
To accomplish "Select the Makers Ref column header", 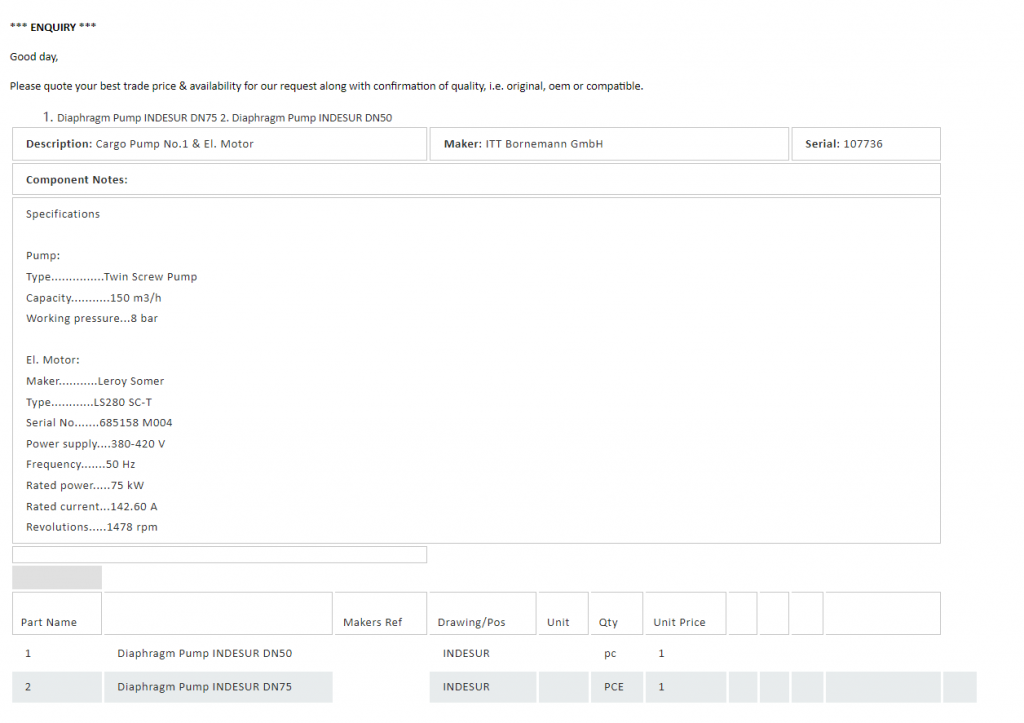I will point(372,622).
